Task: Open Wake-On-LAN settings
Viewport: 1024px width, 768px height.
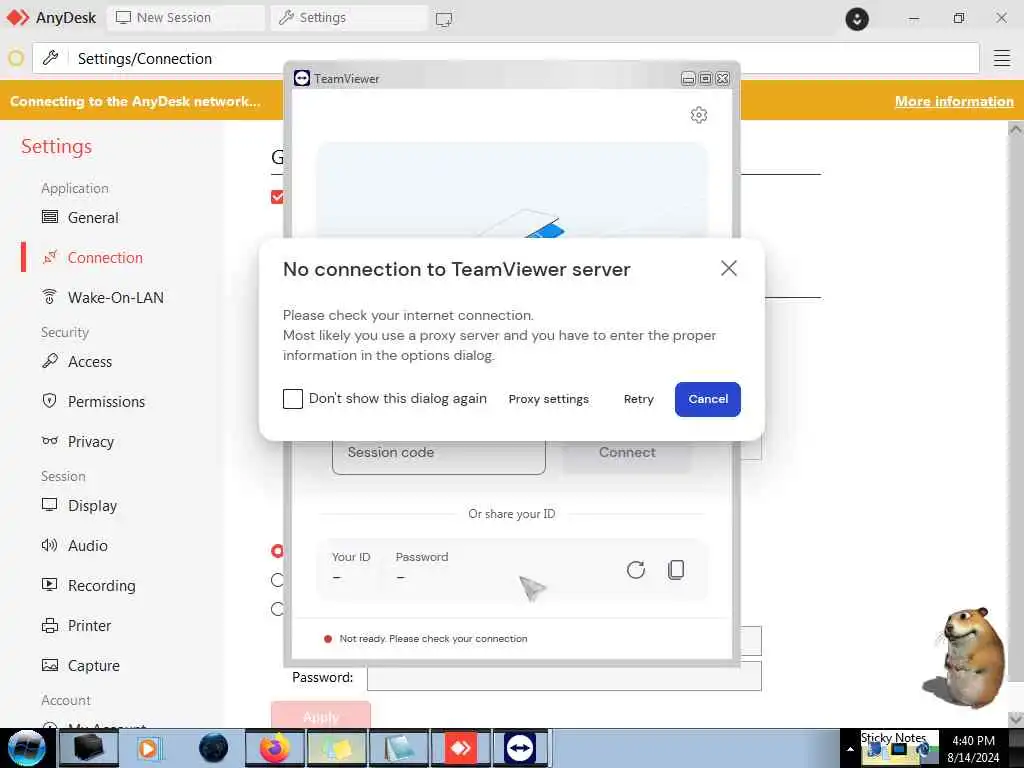Action: [116, 297]
